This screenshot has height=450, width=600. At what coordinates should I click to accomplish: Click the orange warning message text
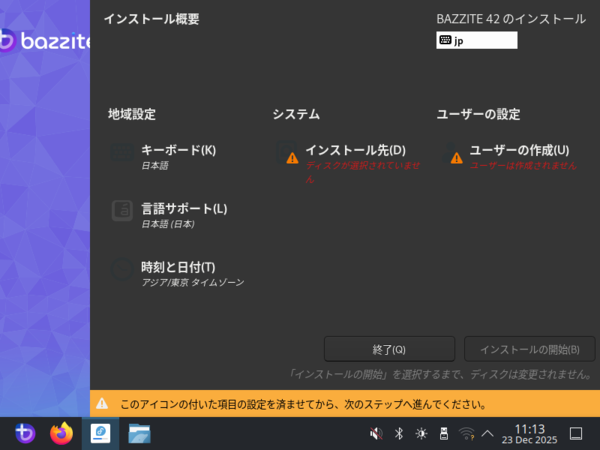tap(303, 404)
